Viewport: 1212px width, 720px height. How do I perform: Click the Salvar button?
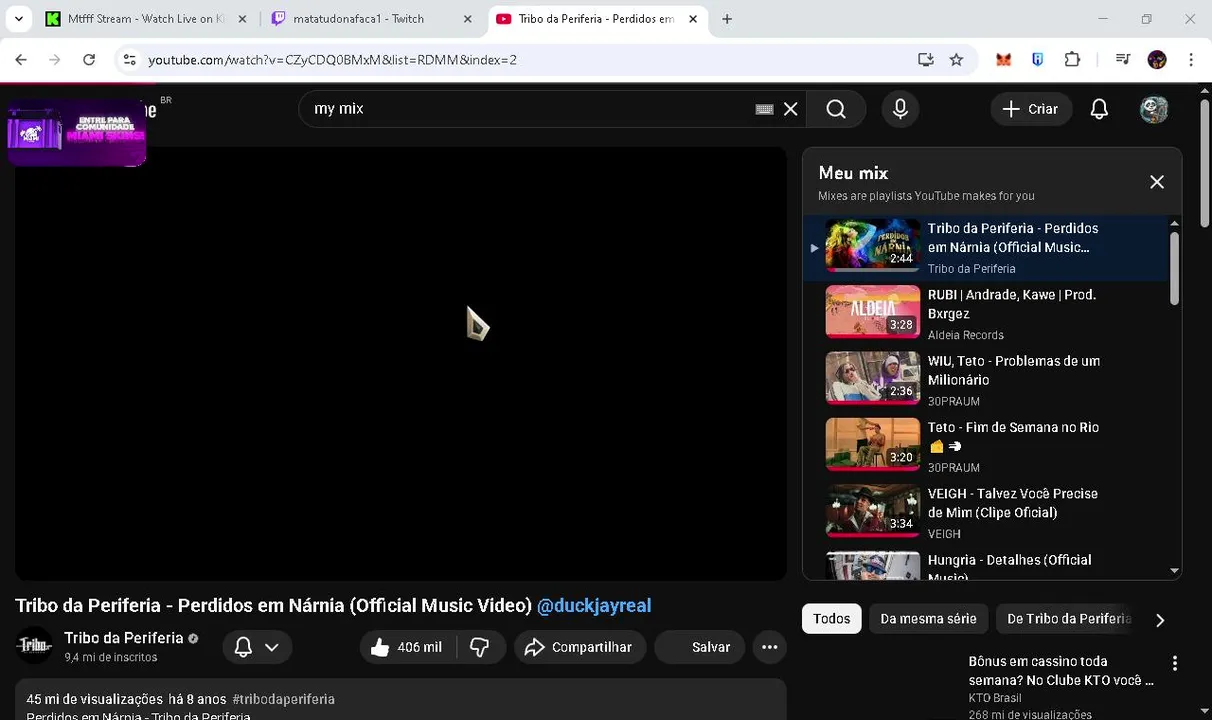click(x=700, y=647)
